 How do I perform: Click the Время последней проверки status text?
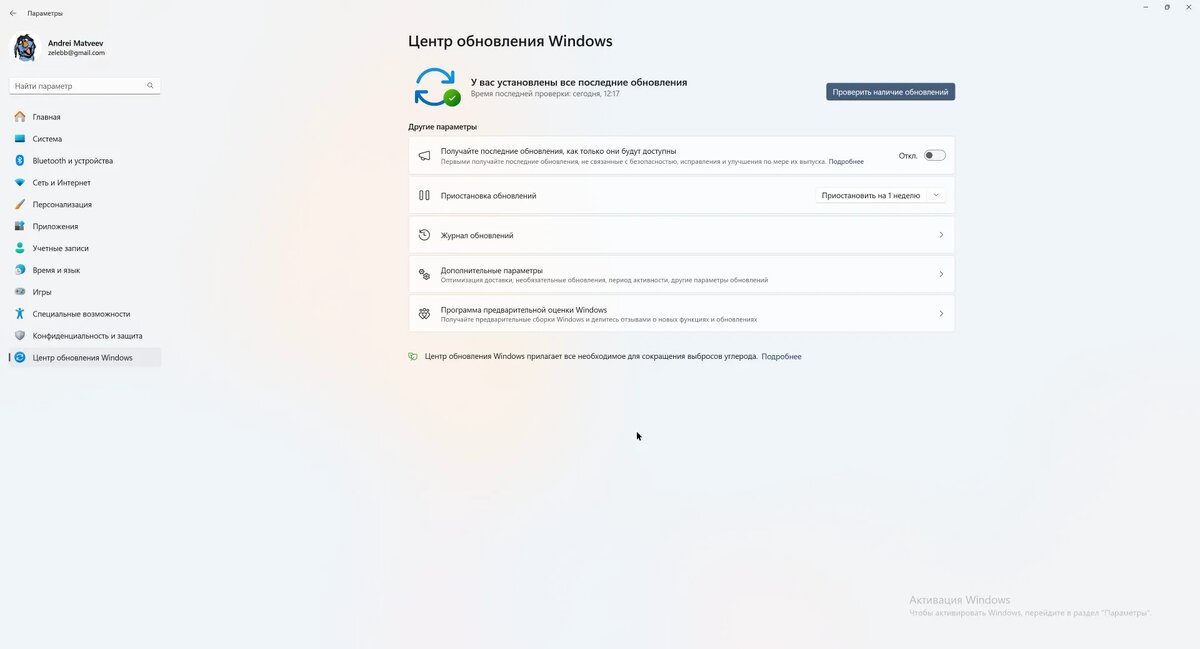point(545,94)
